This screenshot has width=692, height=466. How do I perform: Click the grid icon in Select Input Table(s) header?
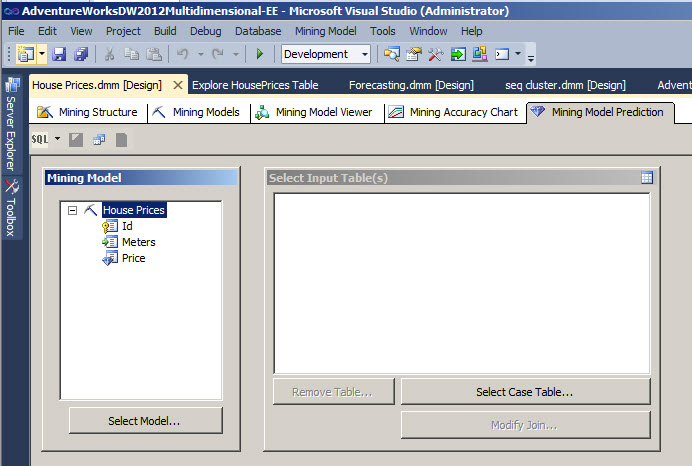(x=647, y=177)
